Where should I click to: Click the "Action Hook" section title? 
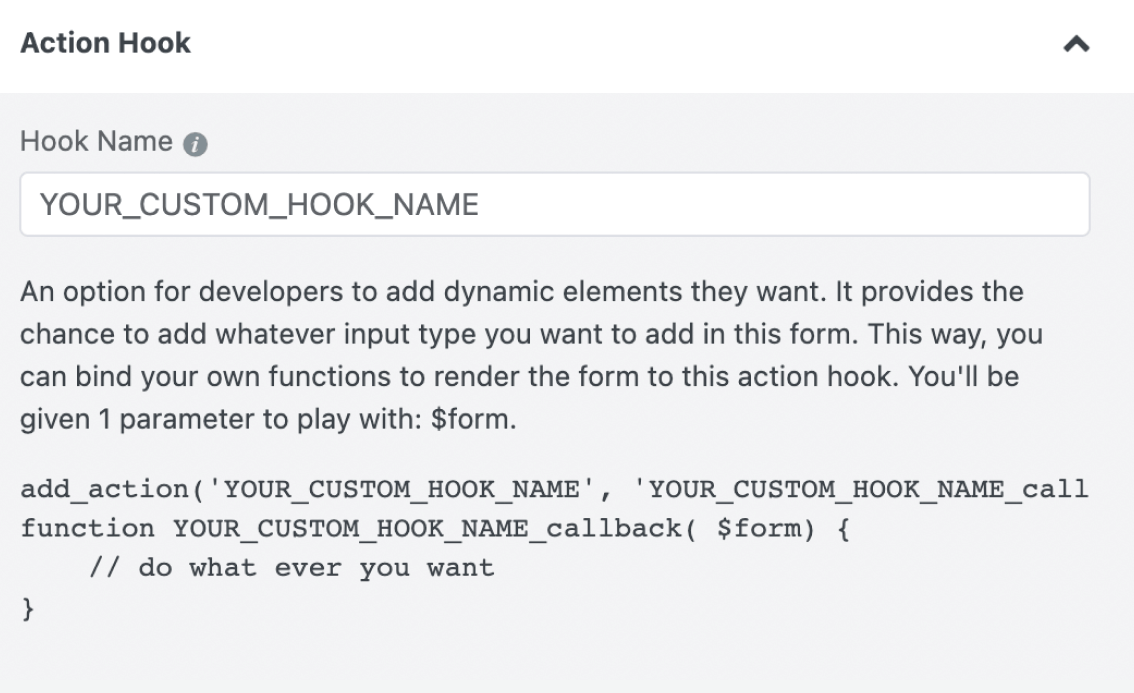[x=105, y=43]
